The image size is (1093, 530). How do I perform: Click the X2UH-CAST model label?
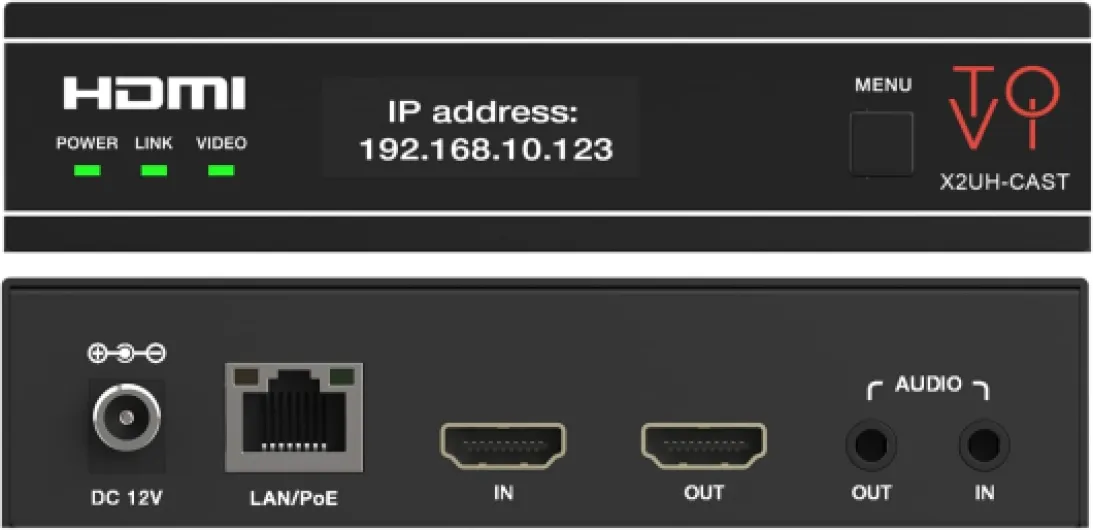click(1004, 183)
